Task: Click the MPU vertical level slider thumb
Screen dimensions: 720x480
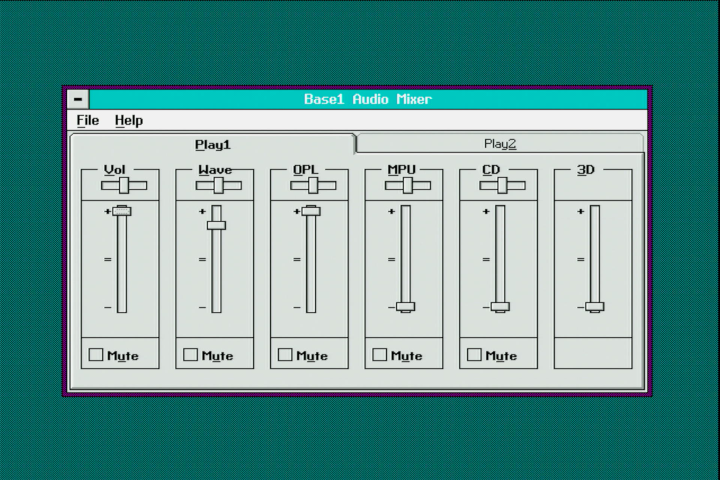Action: [405, 307]
